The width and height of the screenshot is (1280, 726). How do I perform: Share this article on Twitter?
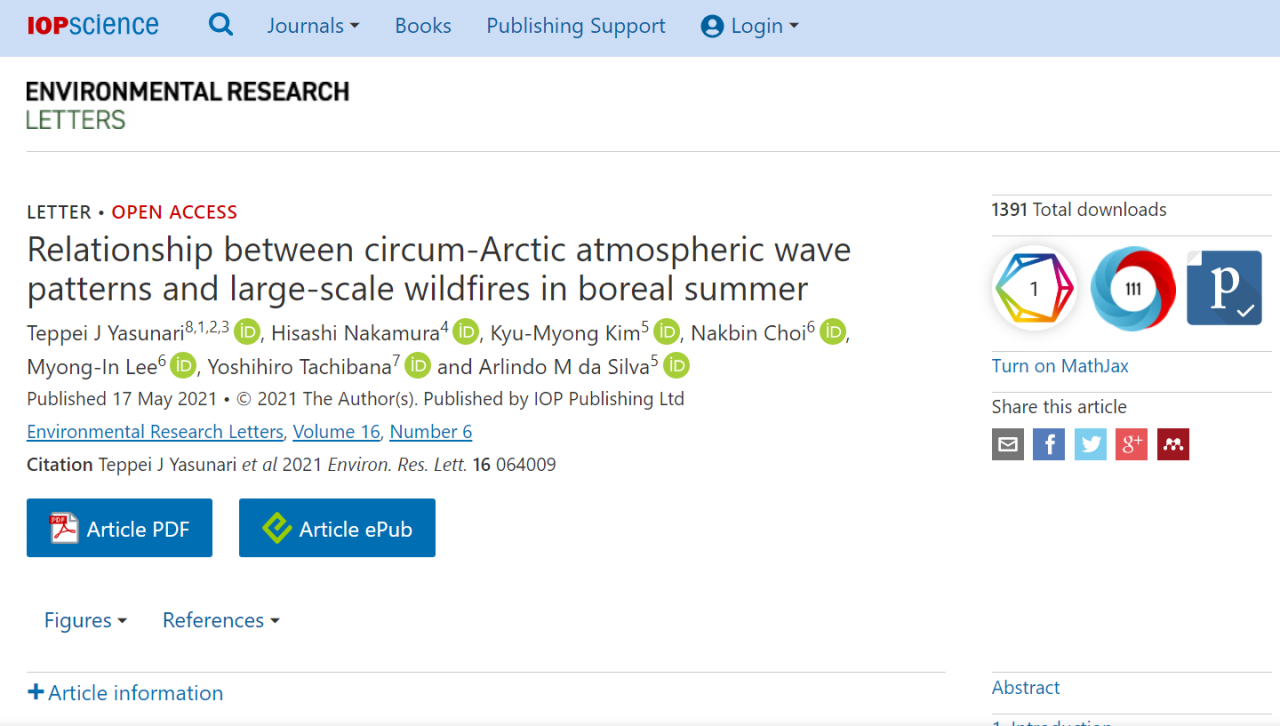pyautogui.click(x=1091, y=444)
